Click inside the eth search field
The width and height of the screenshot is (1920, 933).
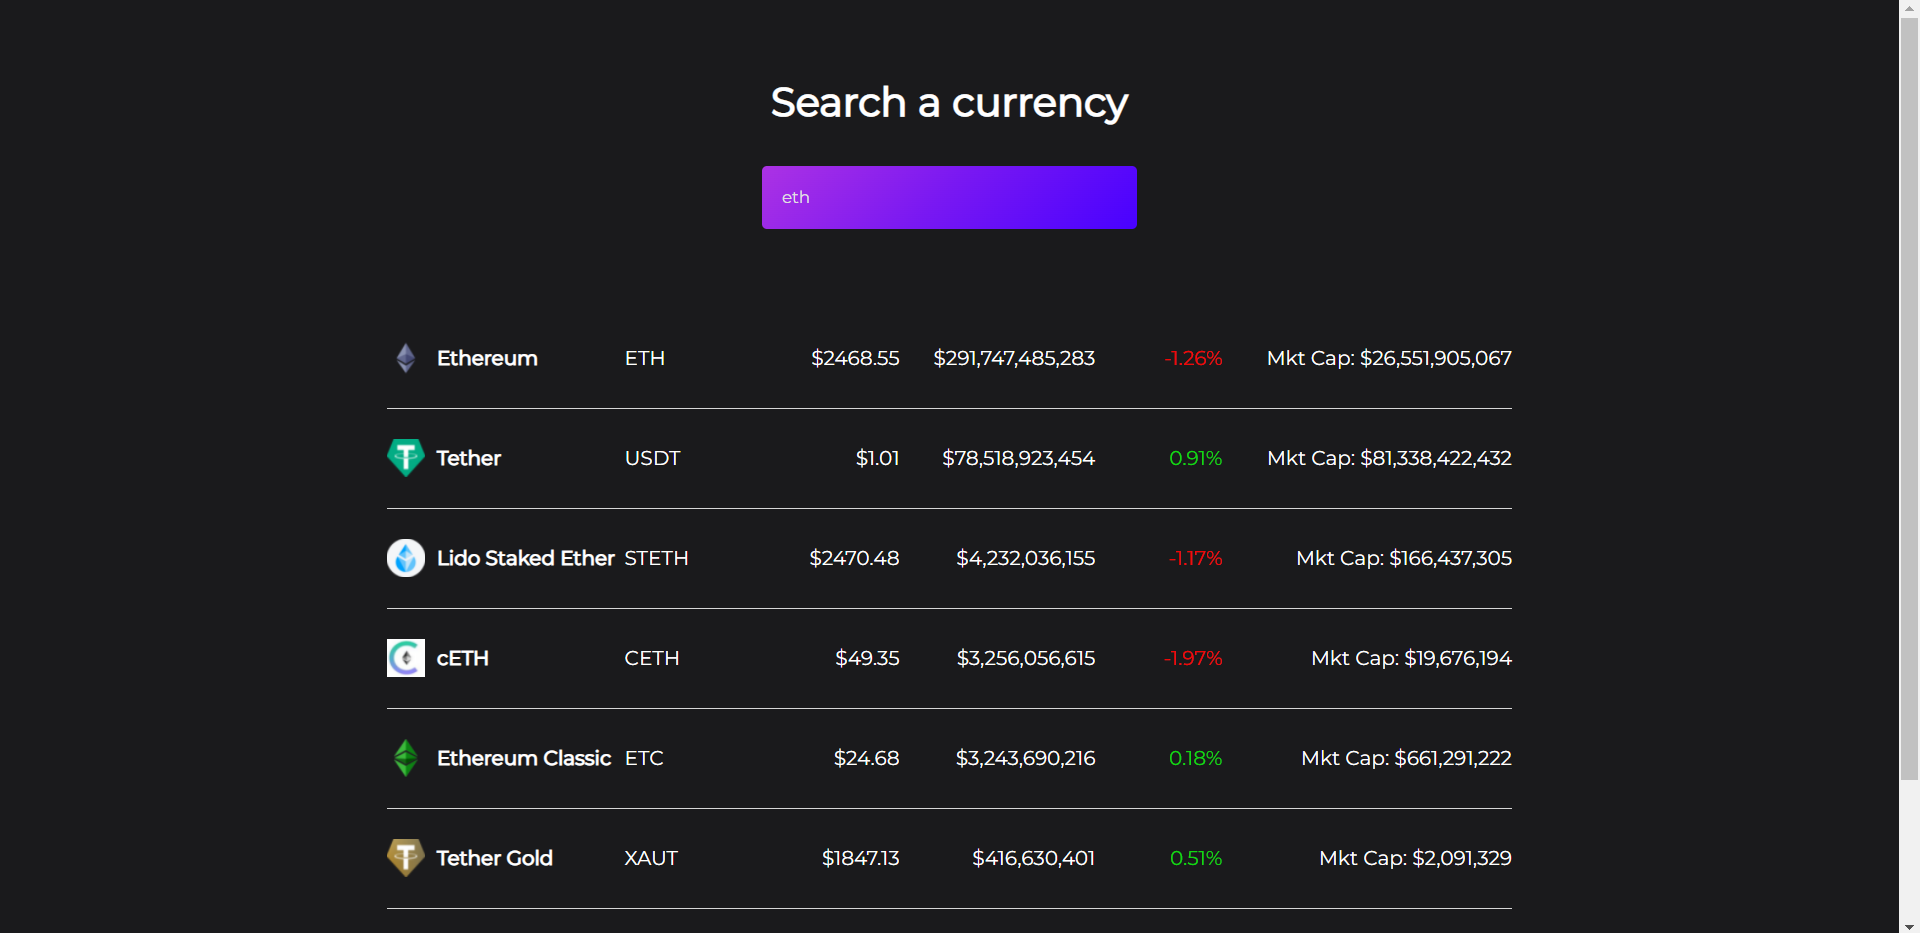click(x=948, y=197)
